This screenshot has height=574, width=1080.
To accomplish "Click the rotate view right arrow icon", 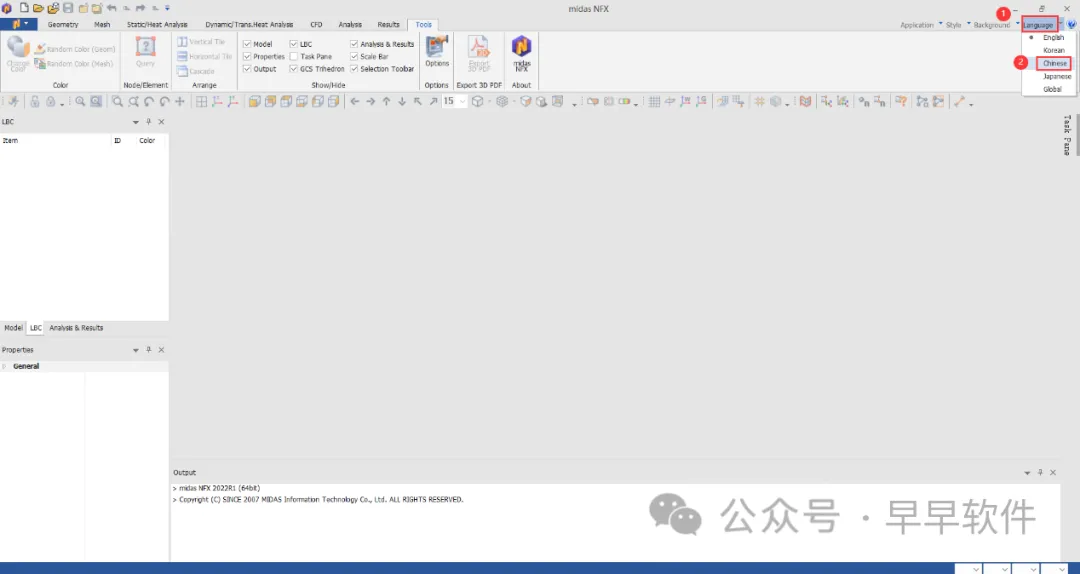I will [x=371, y=101].
